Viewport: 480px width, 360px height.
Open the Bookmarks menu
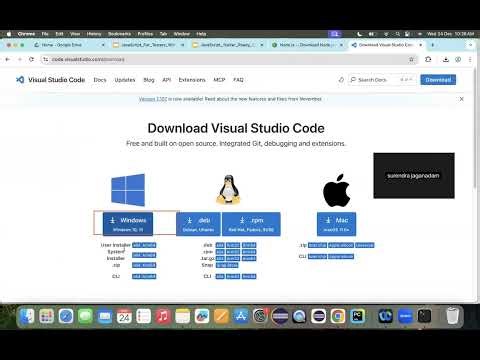pyautogui.click(x=119, y=34)
